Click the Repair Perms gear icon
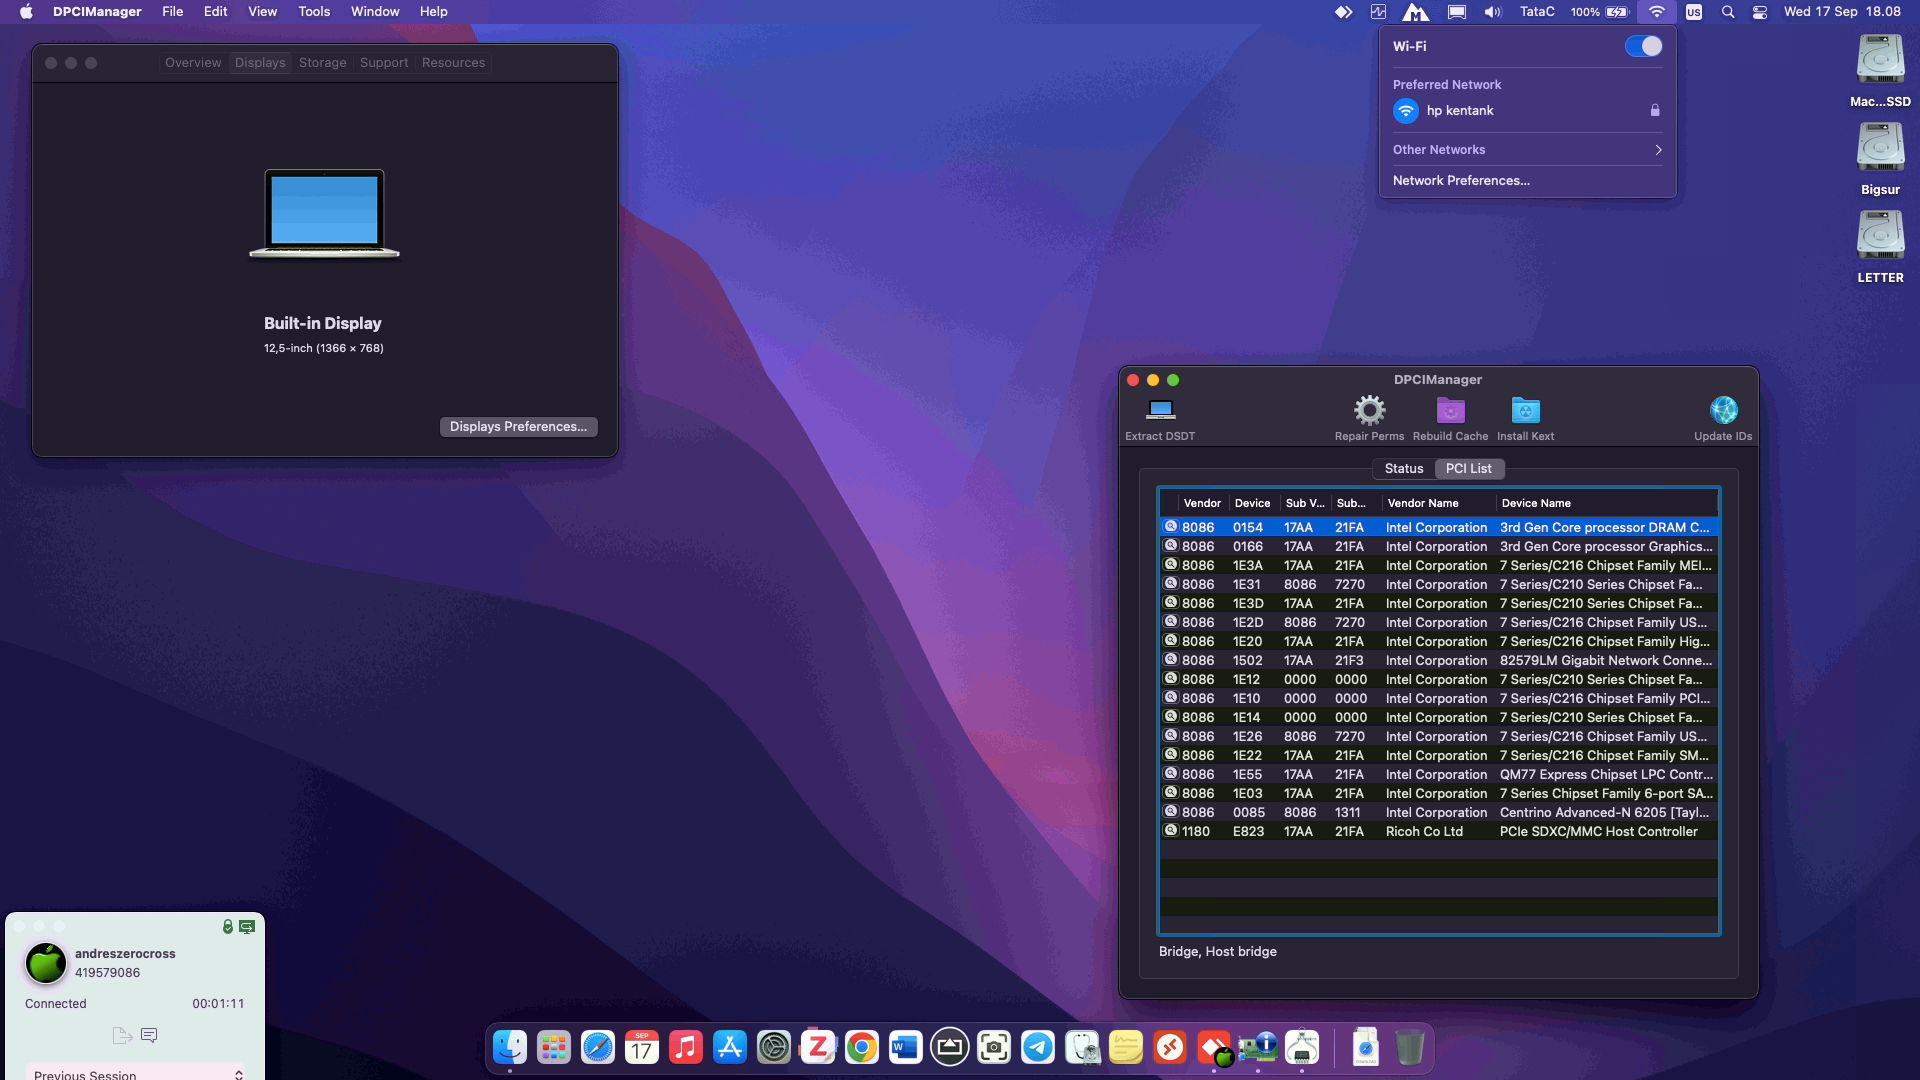Image resolution: width=1920 pixels, height=1080 pixels. (x=1369, y=410)
